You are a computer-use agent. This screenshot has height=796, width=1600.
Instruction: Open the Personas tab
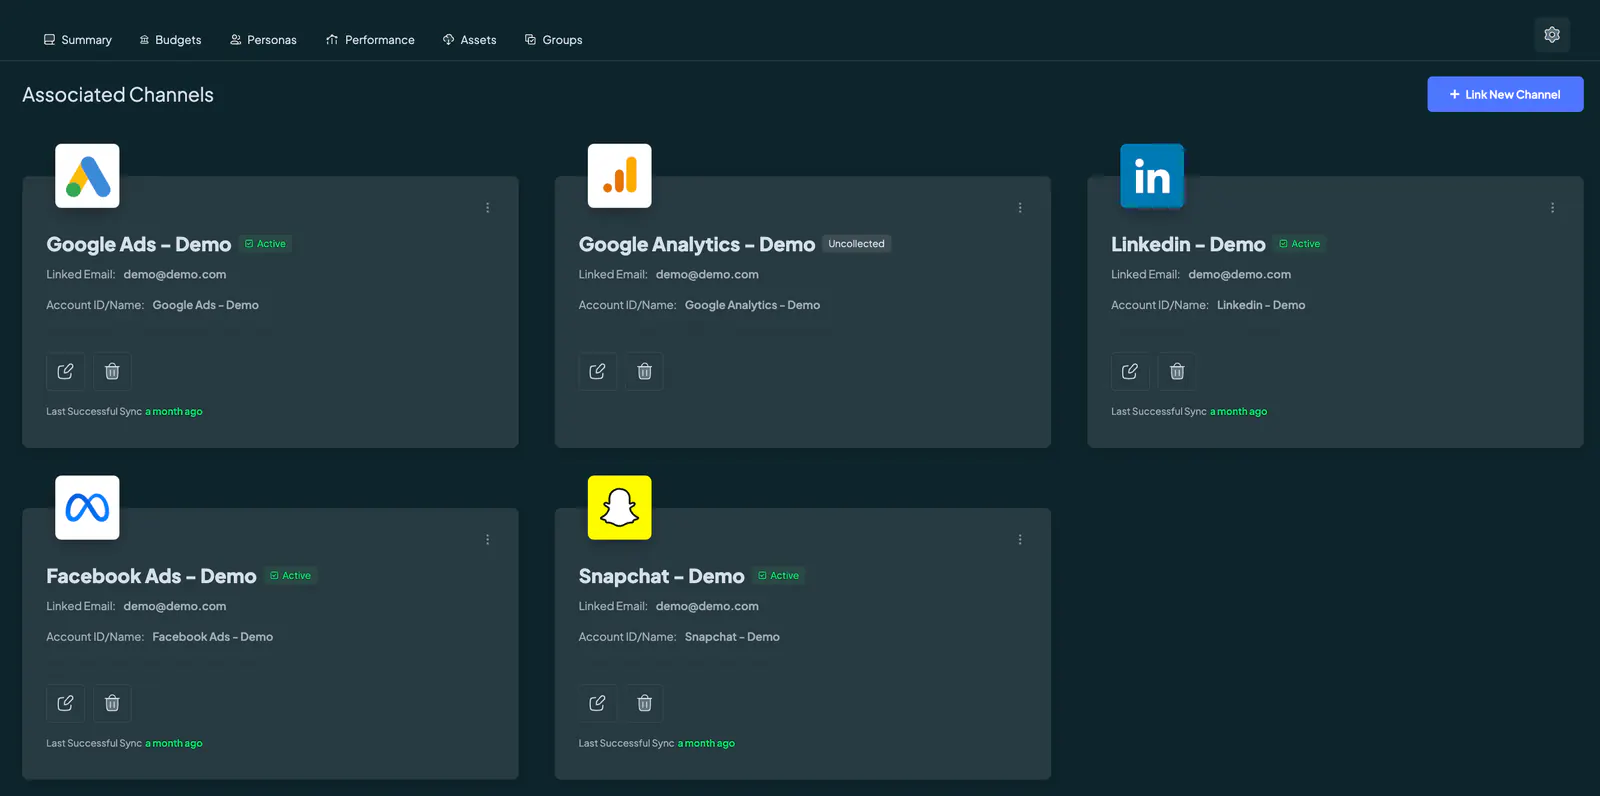tap(263, 40)
